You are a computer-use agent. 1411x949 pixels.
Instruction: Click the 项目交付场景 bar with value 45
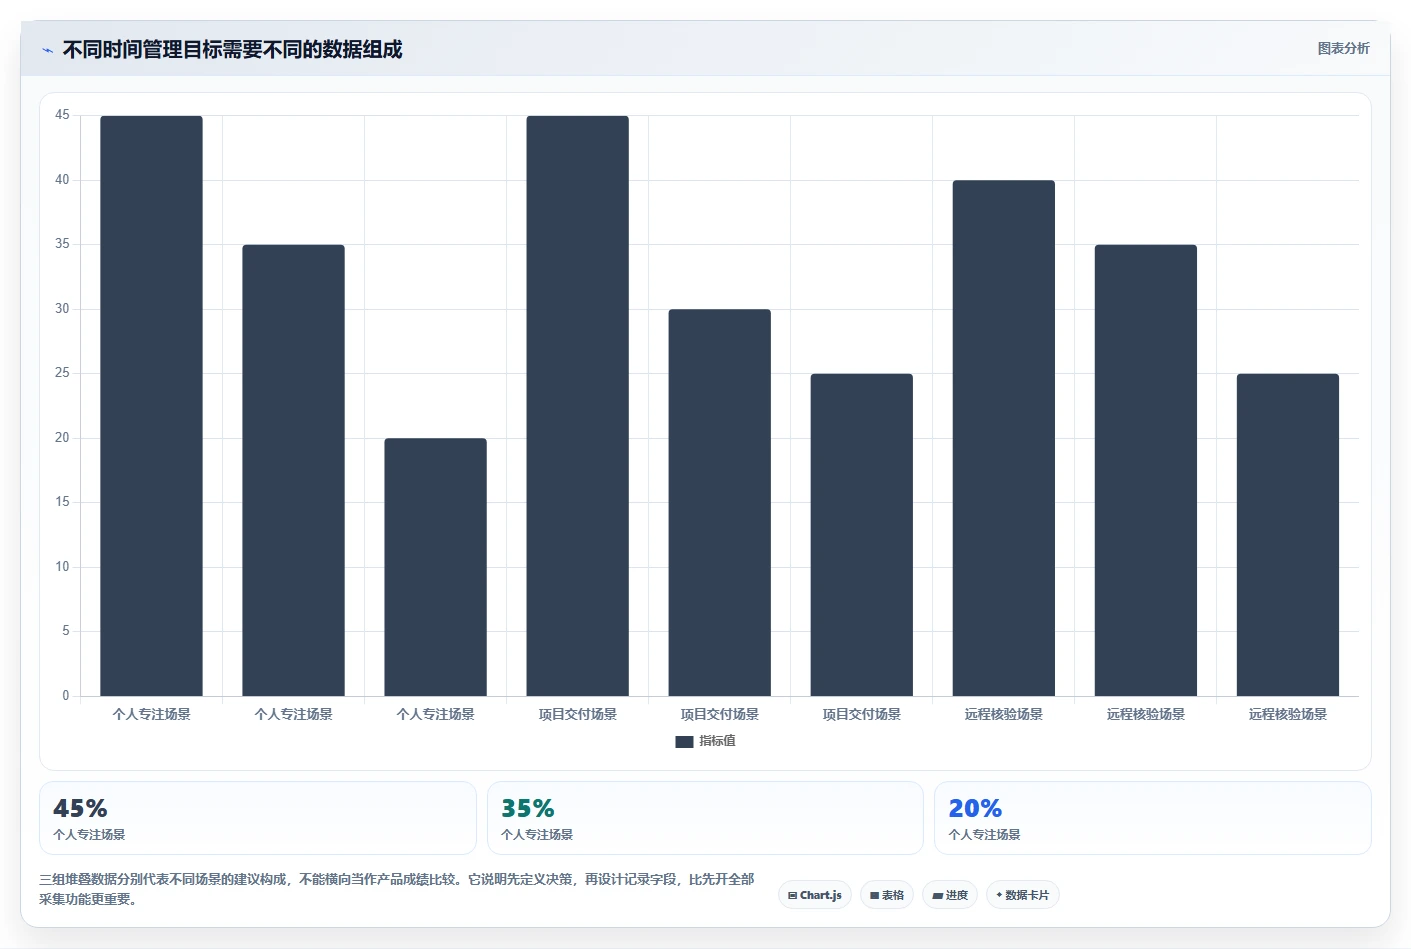[577, 406]
